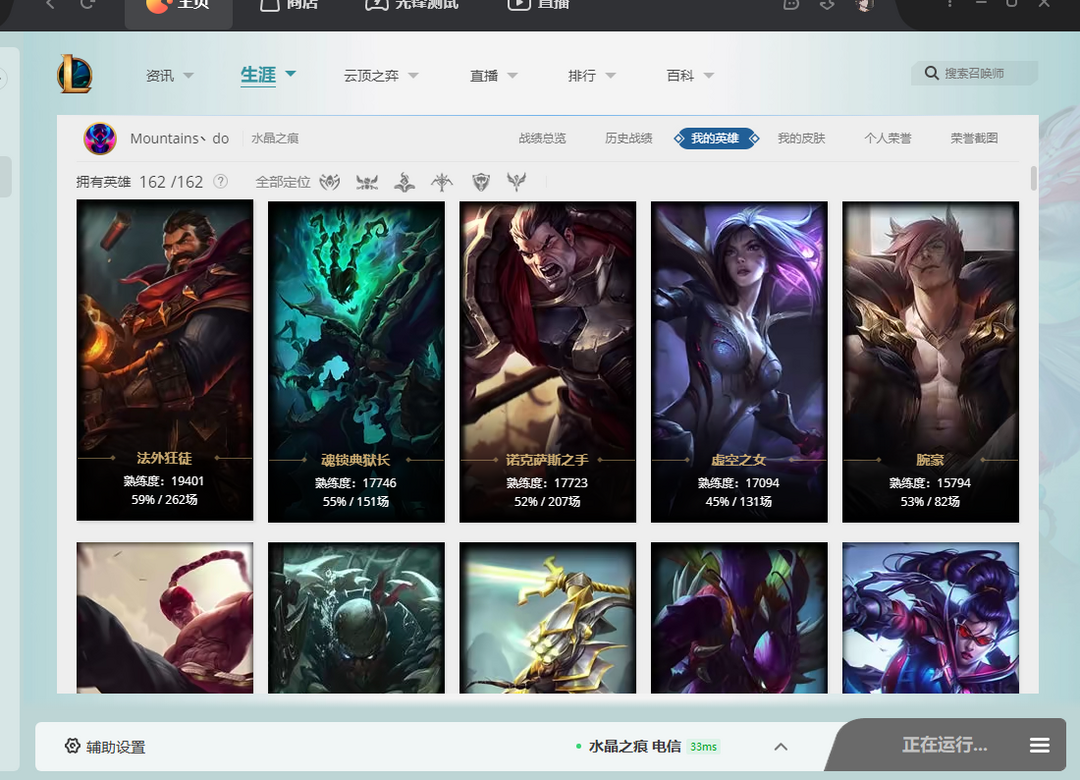Viewport: 1080px width, 780px height.
Task: Open the 虚空之女 hero card
Action: click(x=739, y=362)
